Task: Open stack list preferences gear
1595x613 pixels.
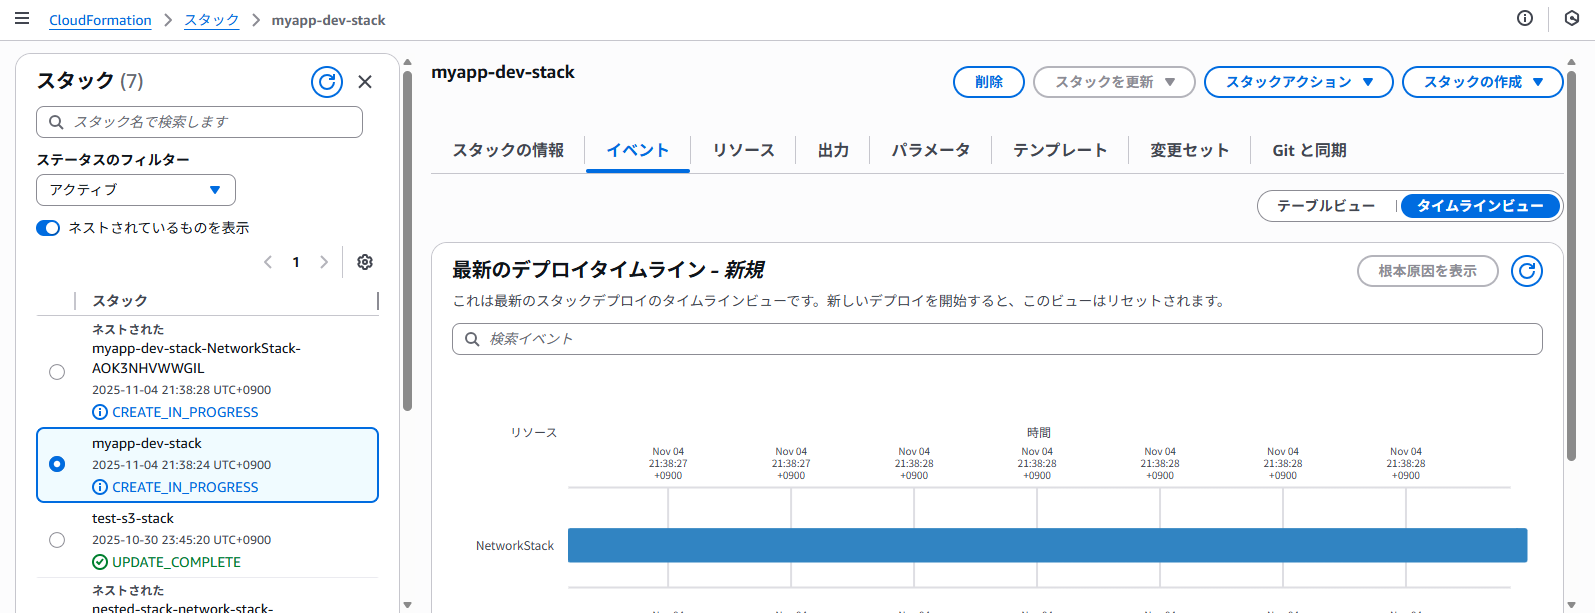Action: tap(365, 262)
